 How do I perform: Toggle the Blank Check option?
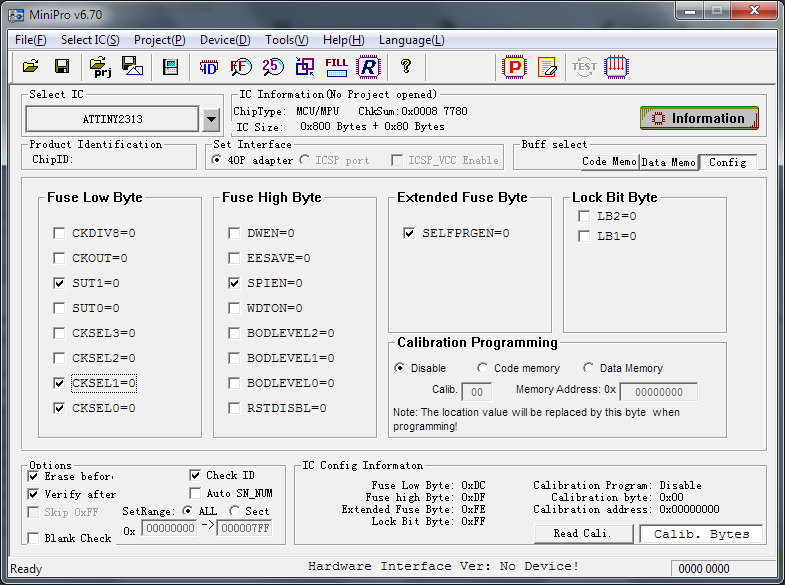point(34,538)
